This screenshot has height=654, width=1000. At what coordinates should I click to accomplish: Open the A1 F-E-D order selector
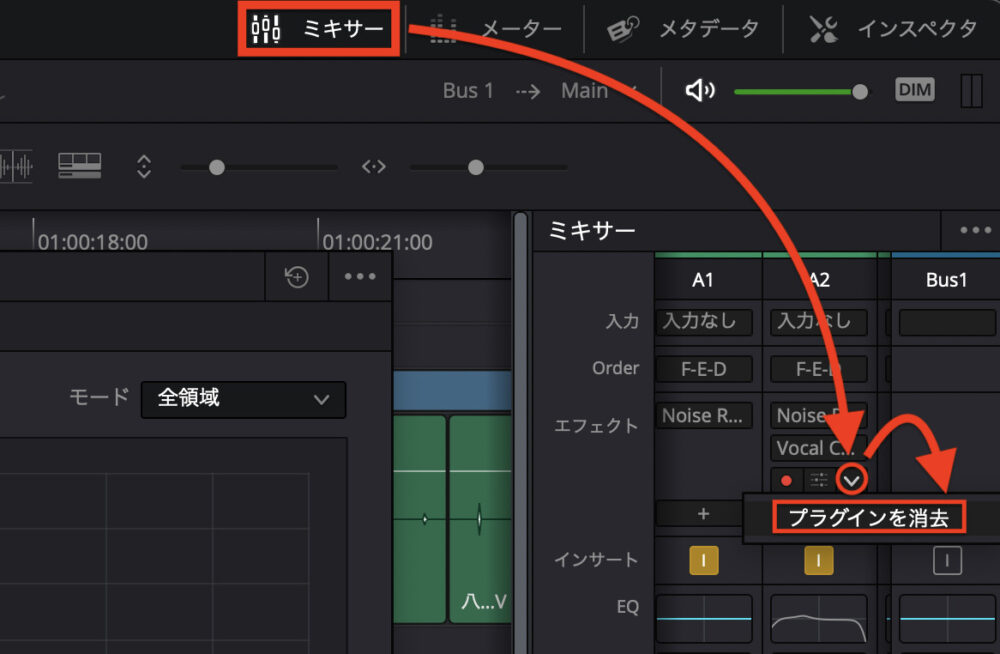click(x=704, y=369)
